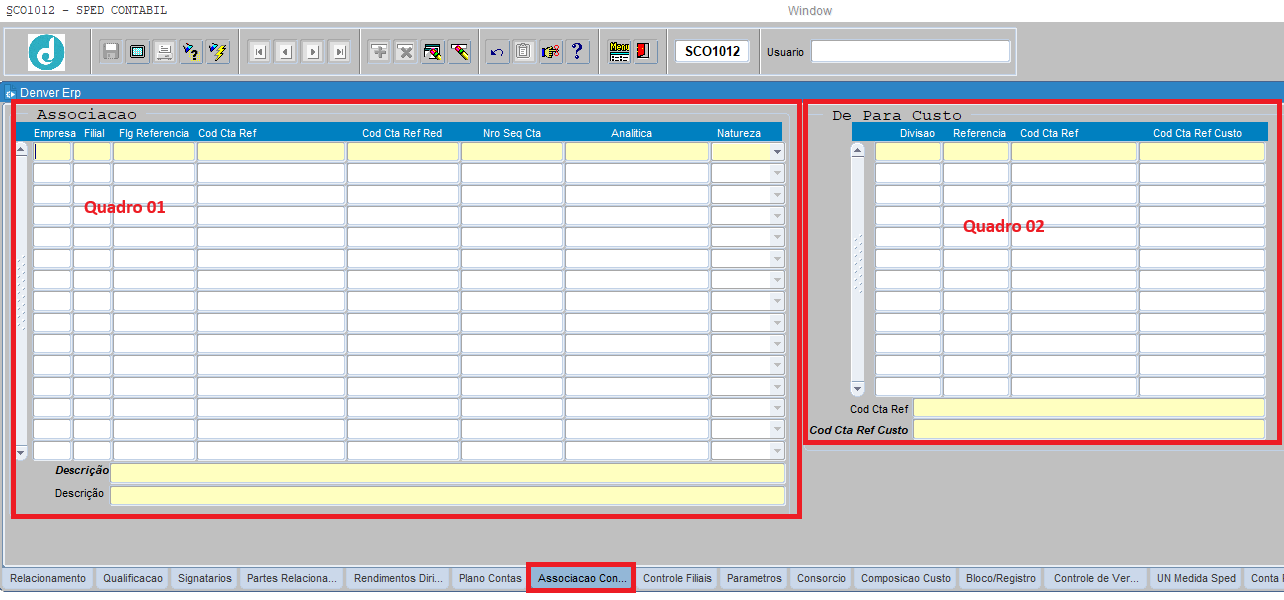This screenshot has height=600, width=1284.
Task: Click the Exit door icon
Action: tap(645, 51)
